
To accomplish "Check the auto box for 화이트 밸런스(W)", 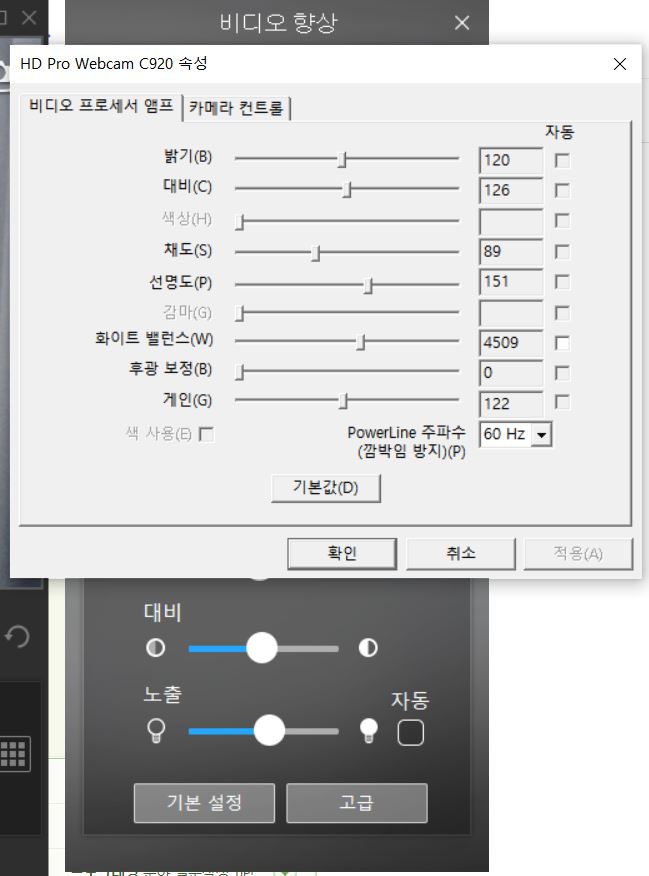I will point(562,342).
